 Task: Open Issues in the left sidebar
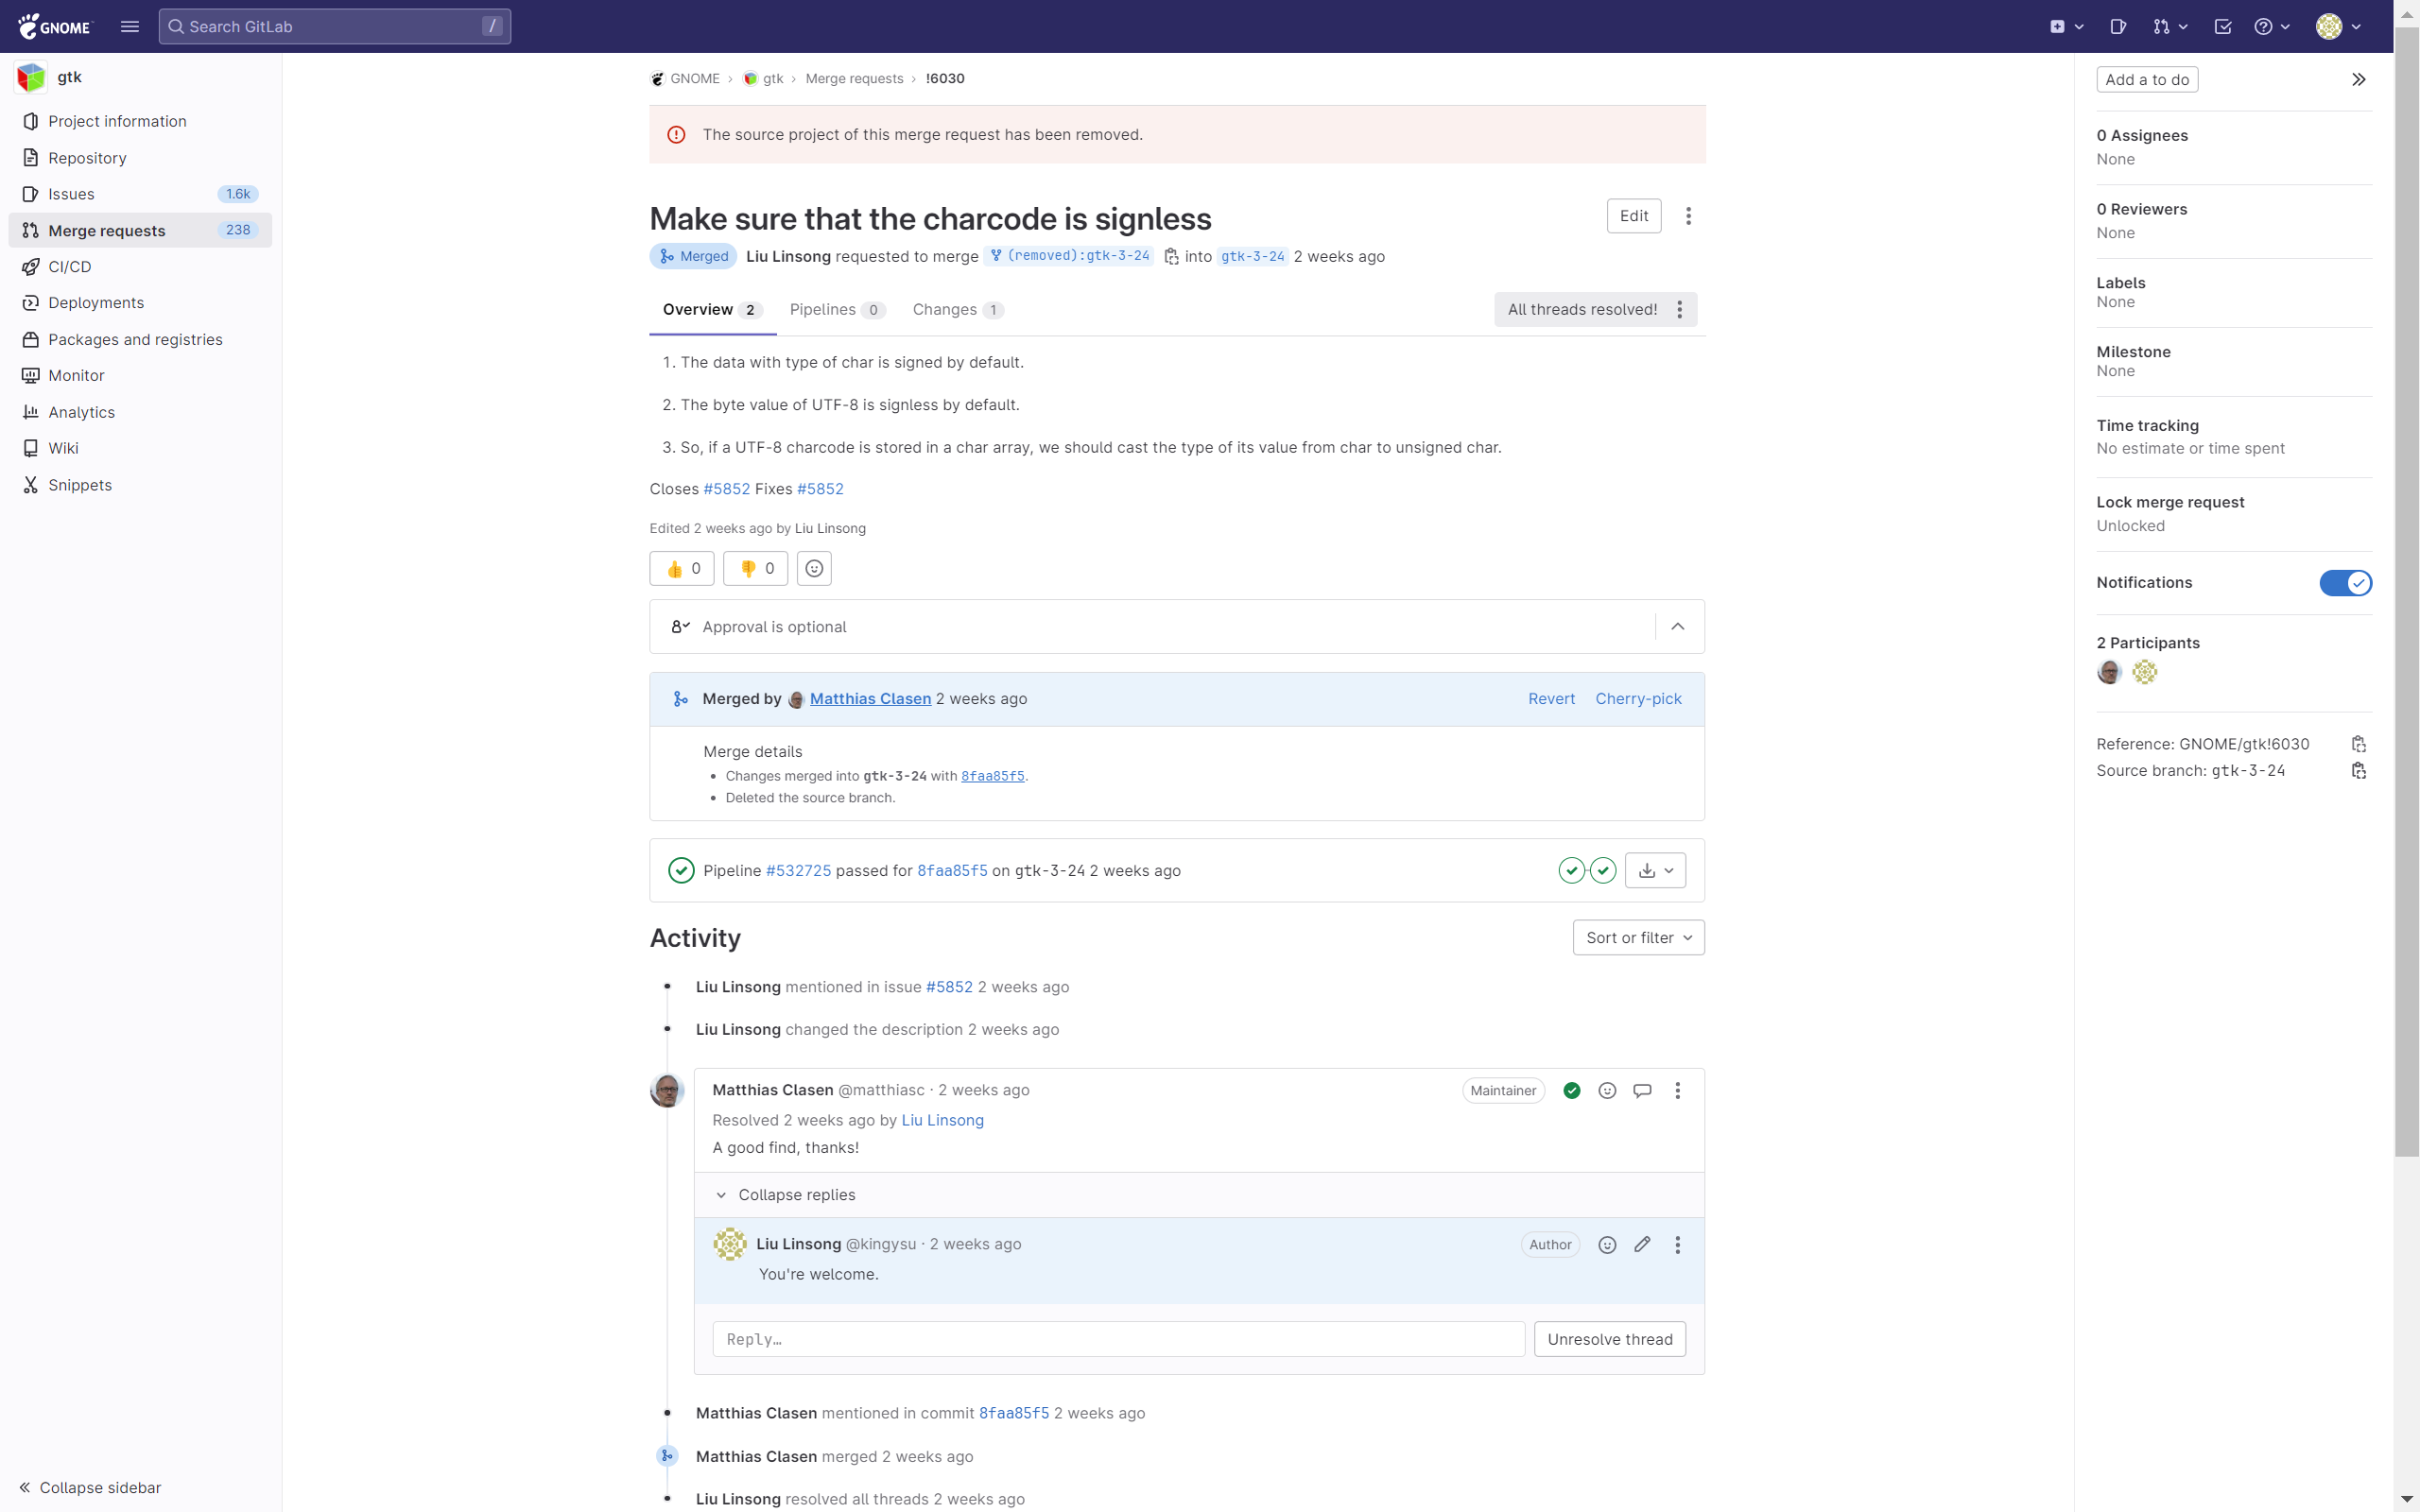71,194
